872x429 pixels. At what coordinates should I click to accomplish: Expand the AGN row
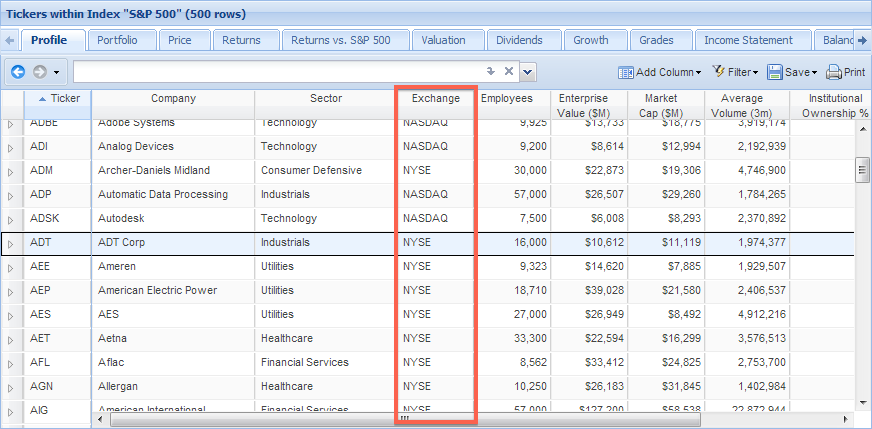coord(11,387)
